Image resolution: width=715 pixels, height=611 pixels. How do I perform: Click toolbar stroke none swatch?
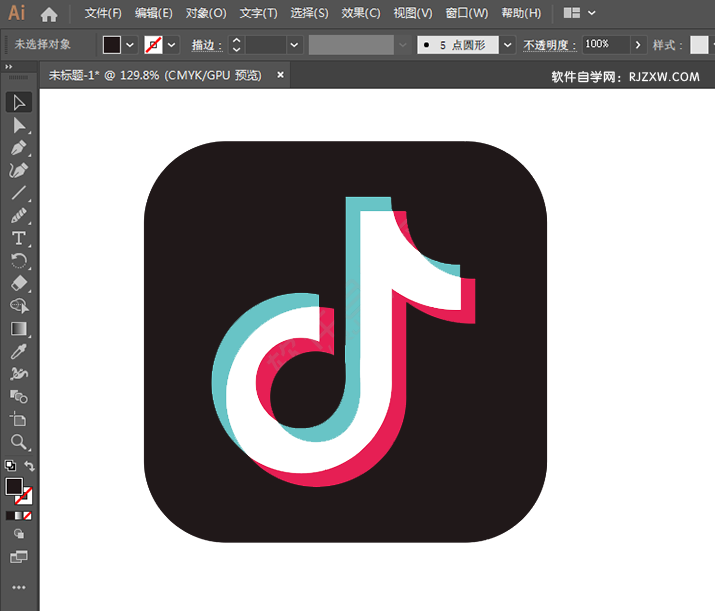click(25, 497)
